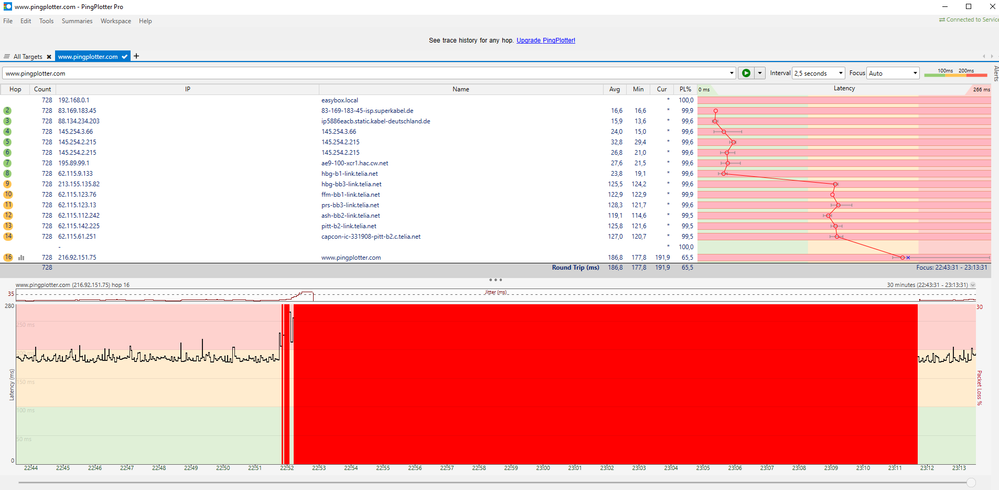Screen dimensions: 999x490
Task: Click the Cur column header
Action: pos(661,89)
